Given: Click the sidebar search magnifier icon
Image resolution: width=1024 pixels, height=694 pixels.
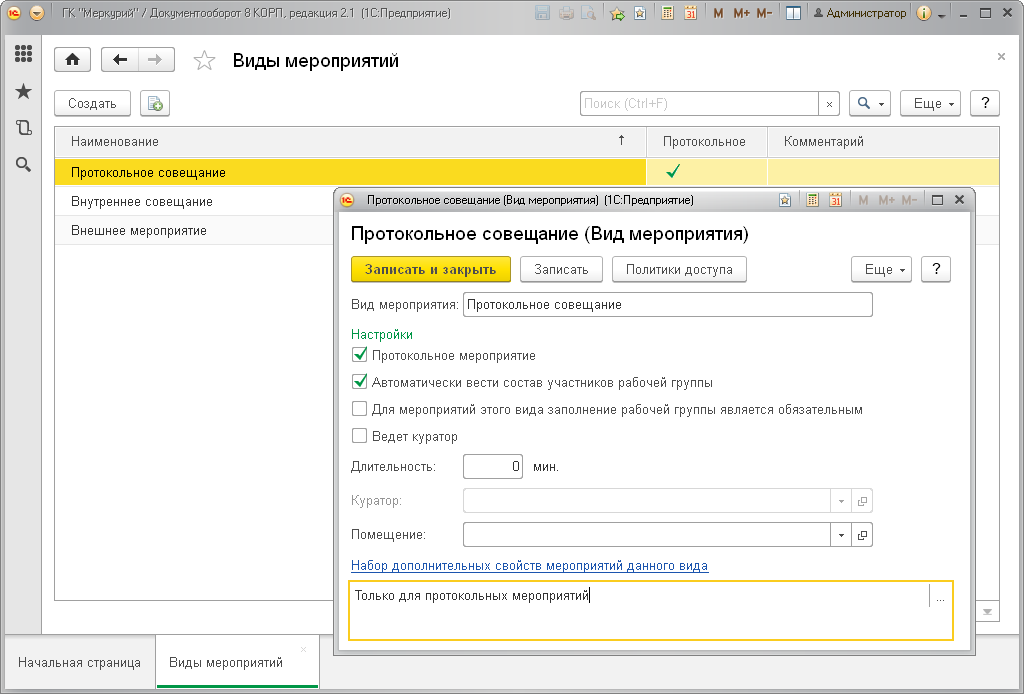Looking at the screenshot, I should [x=24, y=165].
